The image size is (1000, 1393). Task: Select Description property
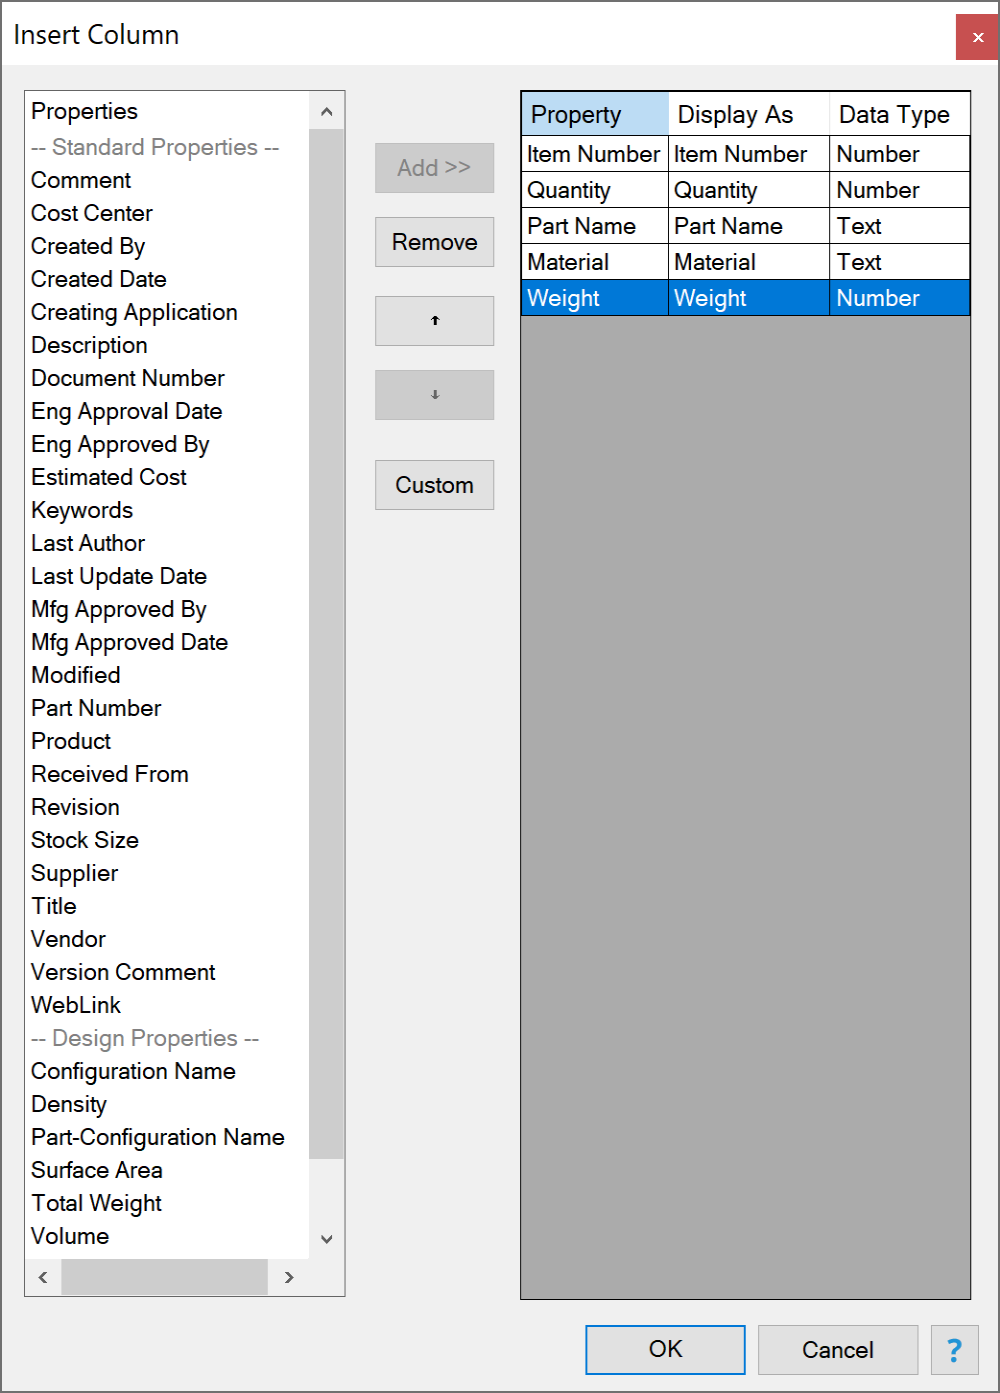pyautogui.click(x=89, y=345)
